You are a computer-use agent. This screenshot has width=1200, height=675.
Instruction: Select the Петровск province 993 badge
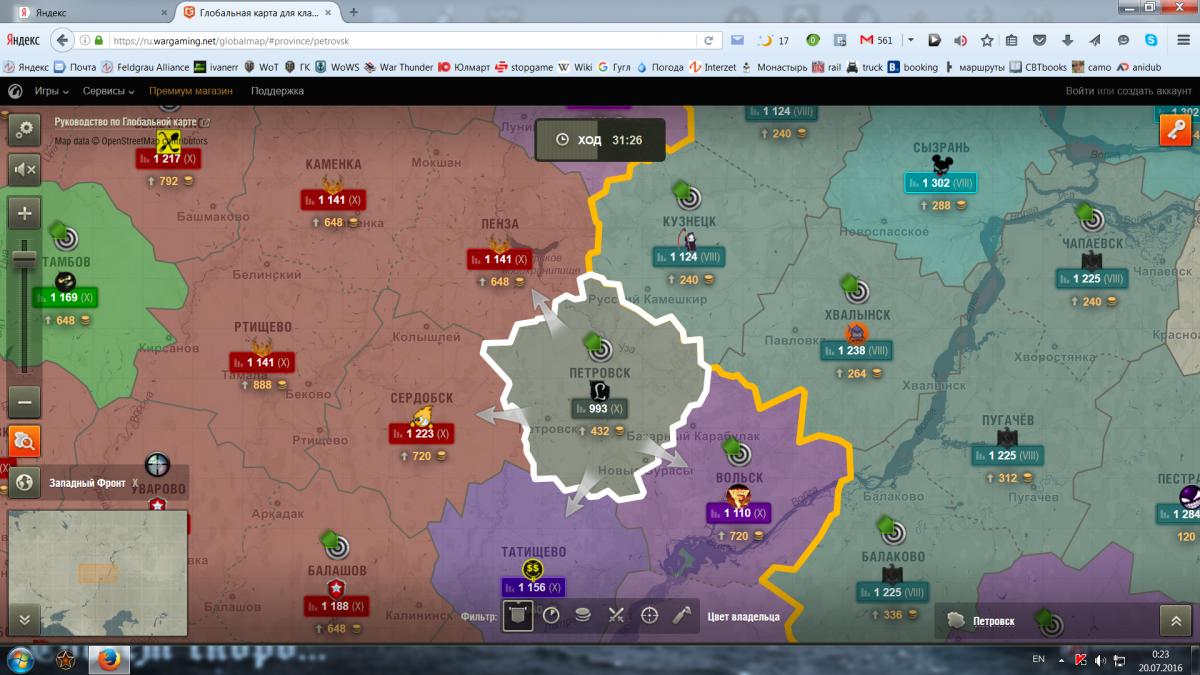tap(600, 409)
